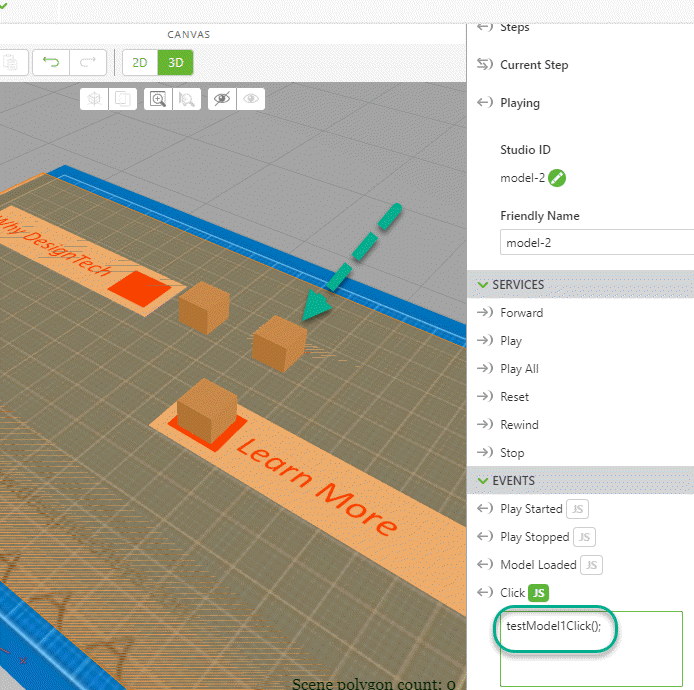Viewport: 694px width, 690px height.
Task: Open the JS editor for Play Started
Action: coord(577,509)
